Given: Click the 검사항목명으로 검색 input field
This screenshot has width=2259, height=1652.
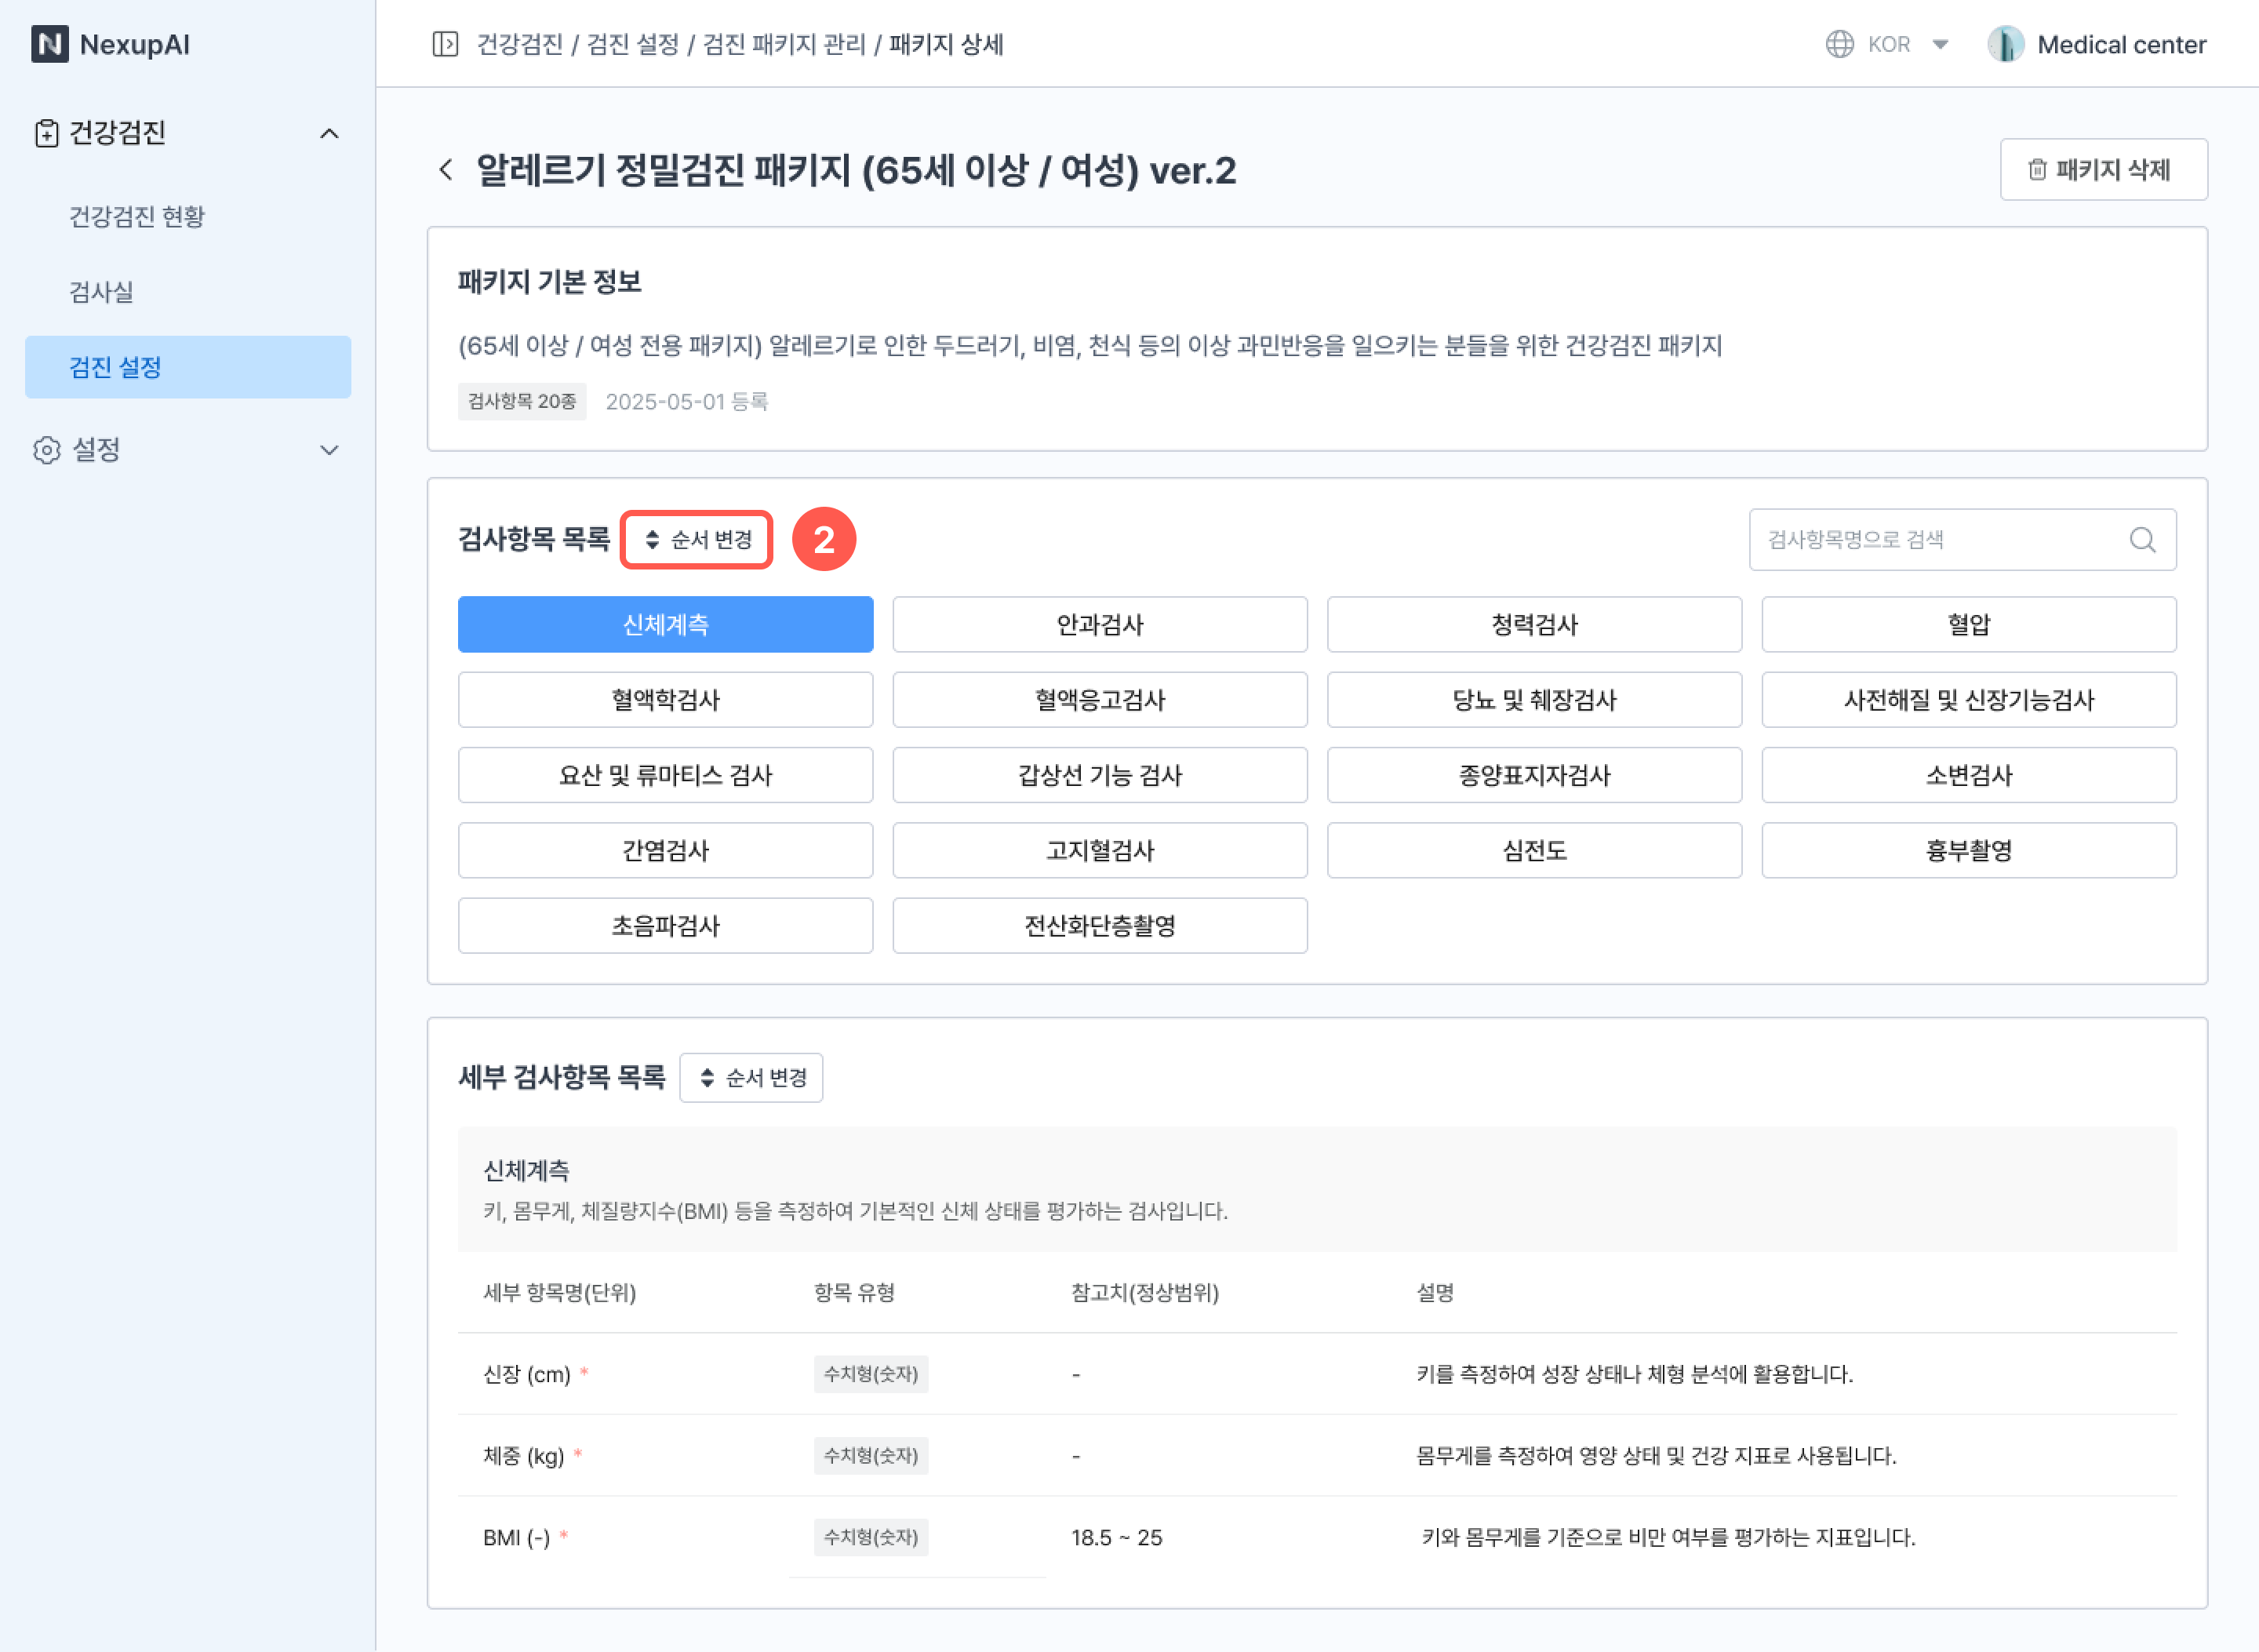Looking at the screenshot, I should pos(1935,540).
